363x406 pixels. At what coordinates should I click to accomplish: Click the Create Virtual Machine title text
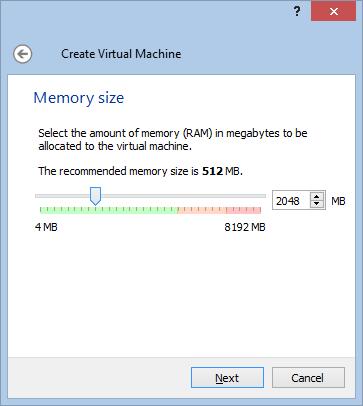[x=121, y=54]
